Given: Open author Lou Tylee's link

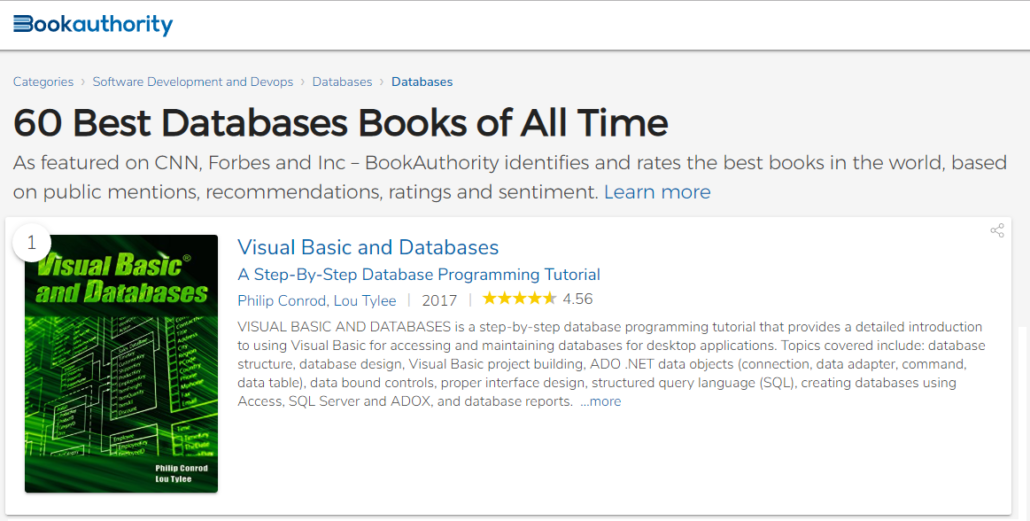Looking at the screenshot, I should (x=365, y=301).
